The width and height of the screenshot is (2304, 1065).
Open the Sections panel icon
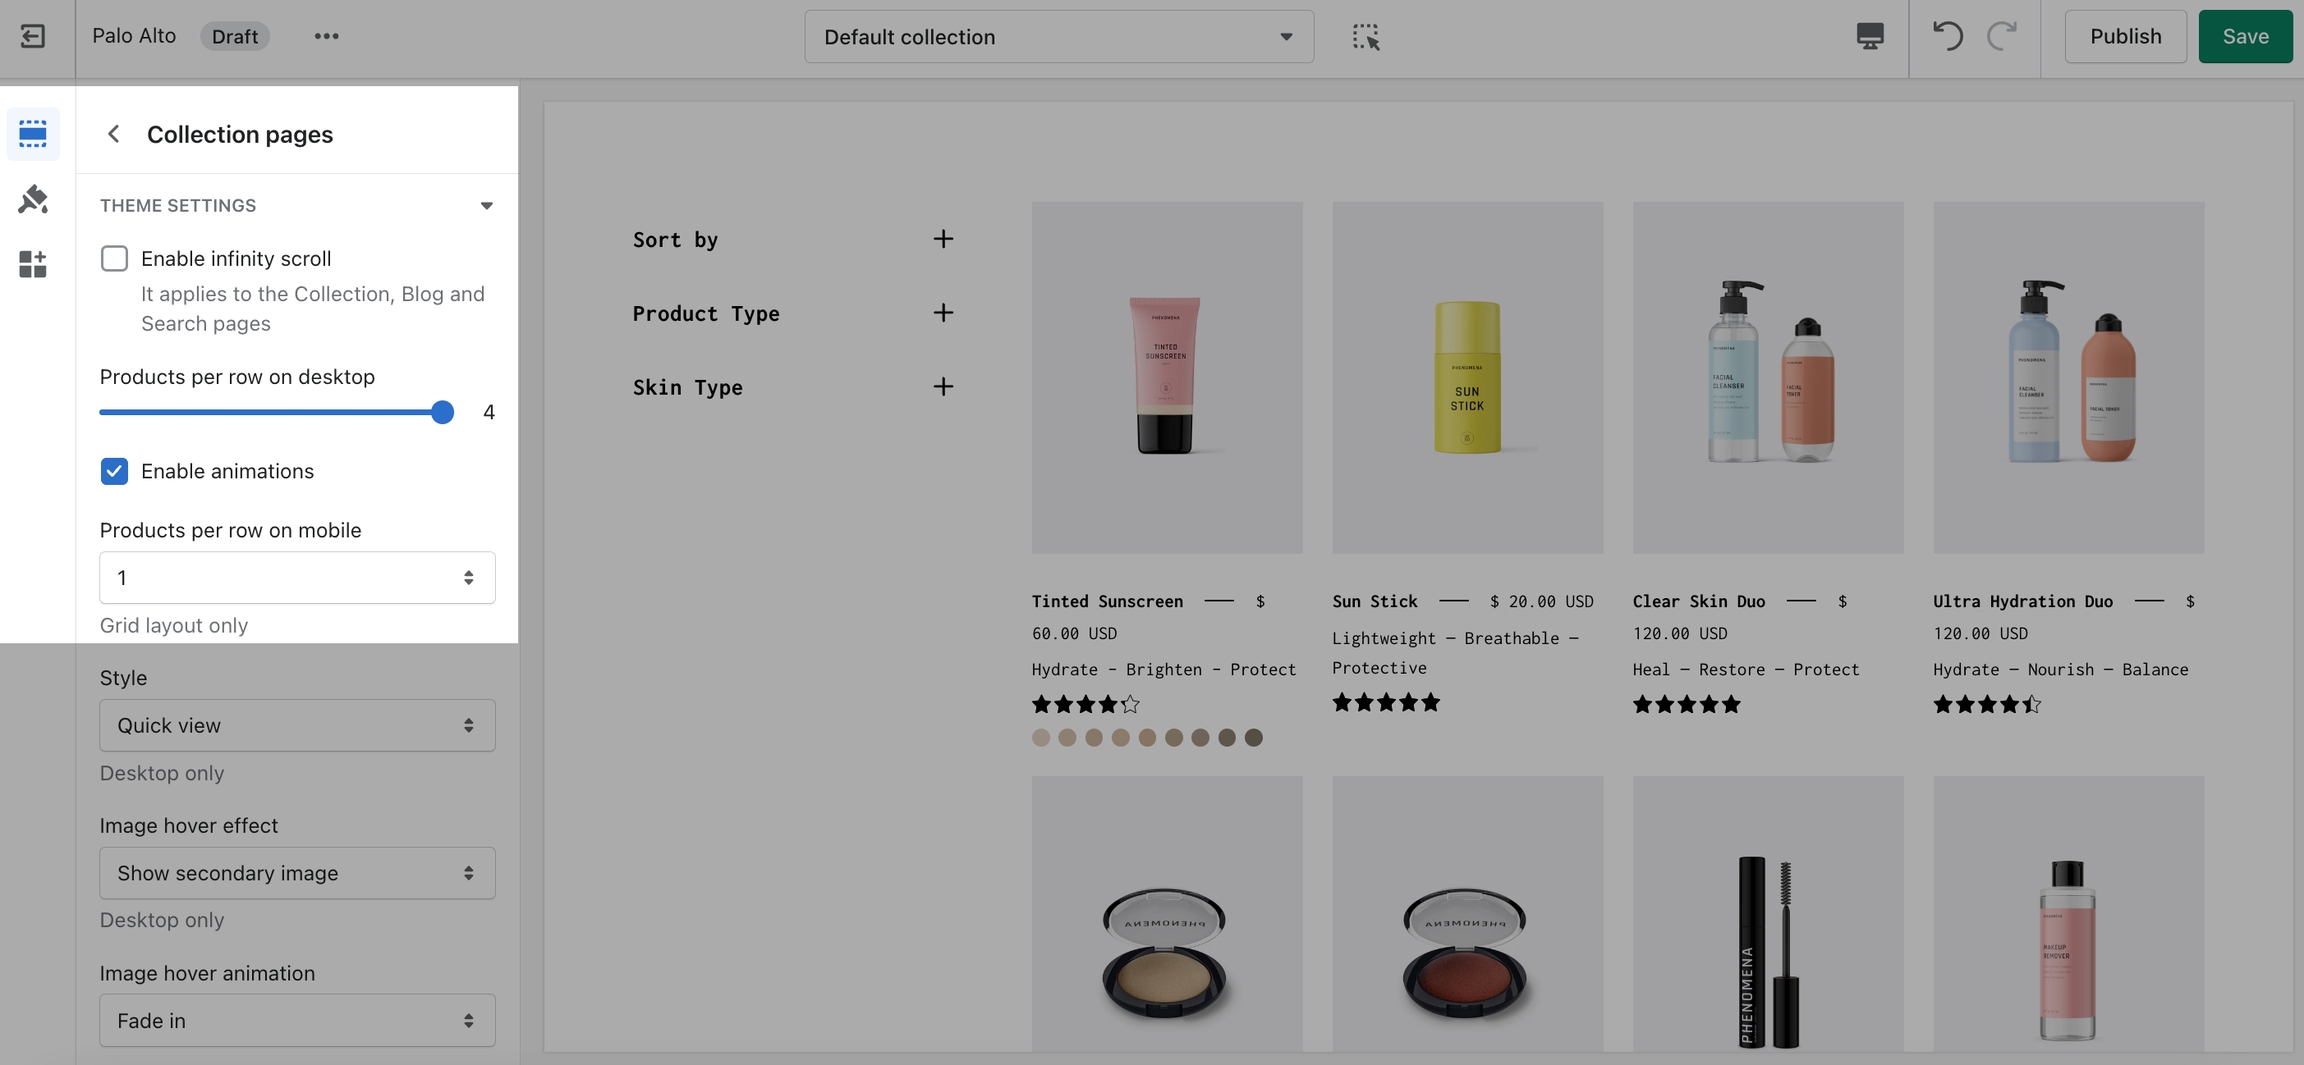click(33, 134)
